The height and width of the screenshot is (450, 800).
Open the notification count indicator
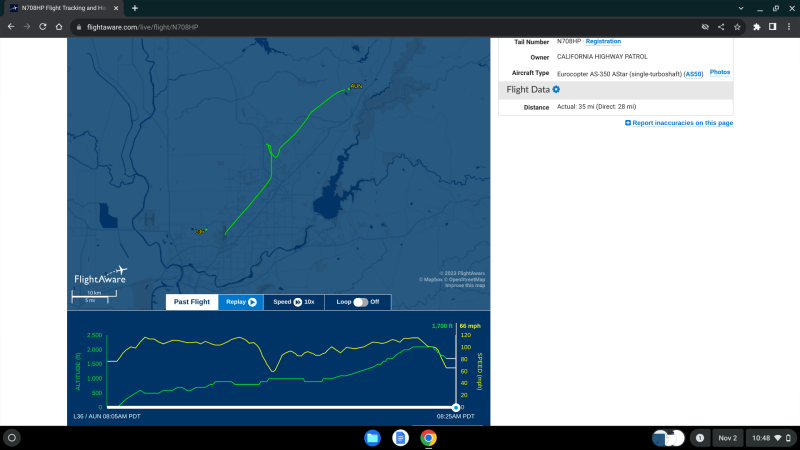pos(700,438)
